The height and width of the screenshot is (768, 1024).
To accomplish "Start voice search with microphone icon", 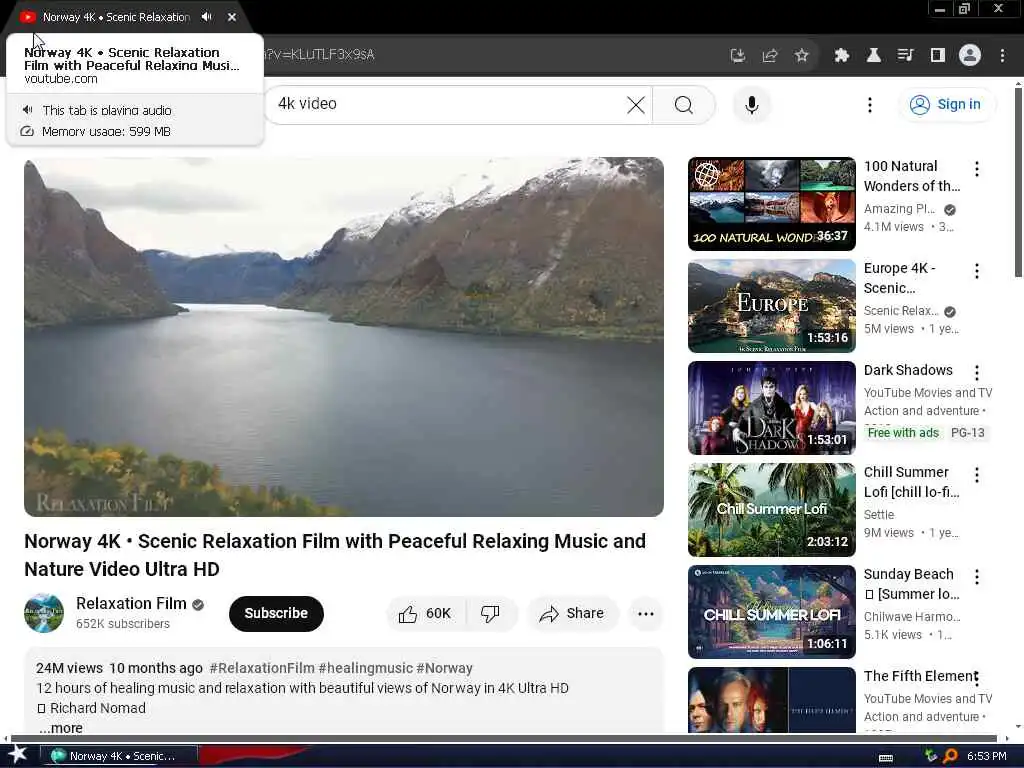I will (x=752, y=104).
